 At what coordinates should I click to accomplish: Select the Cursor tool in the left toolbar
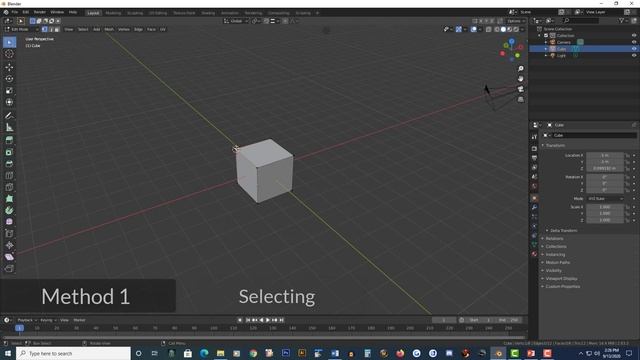click(x=9, y=54)
